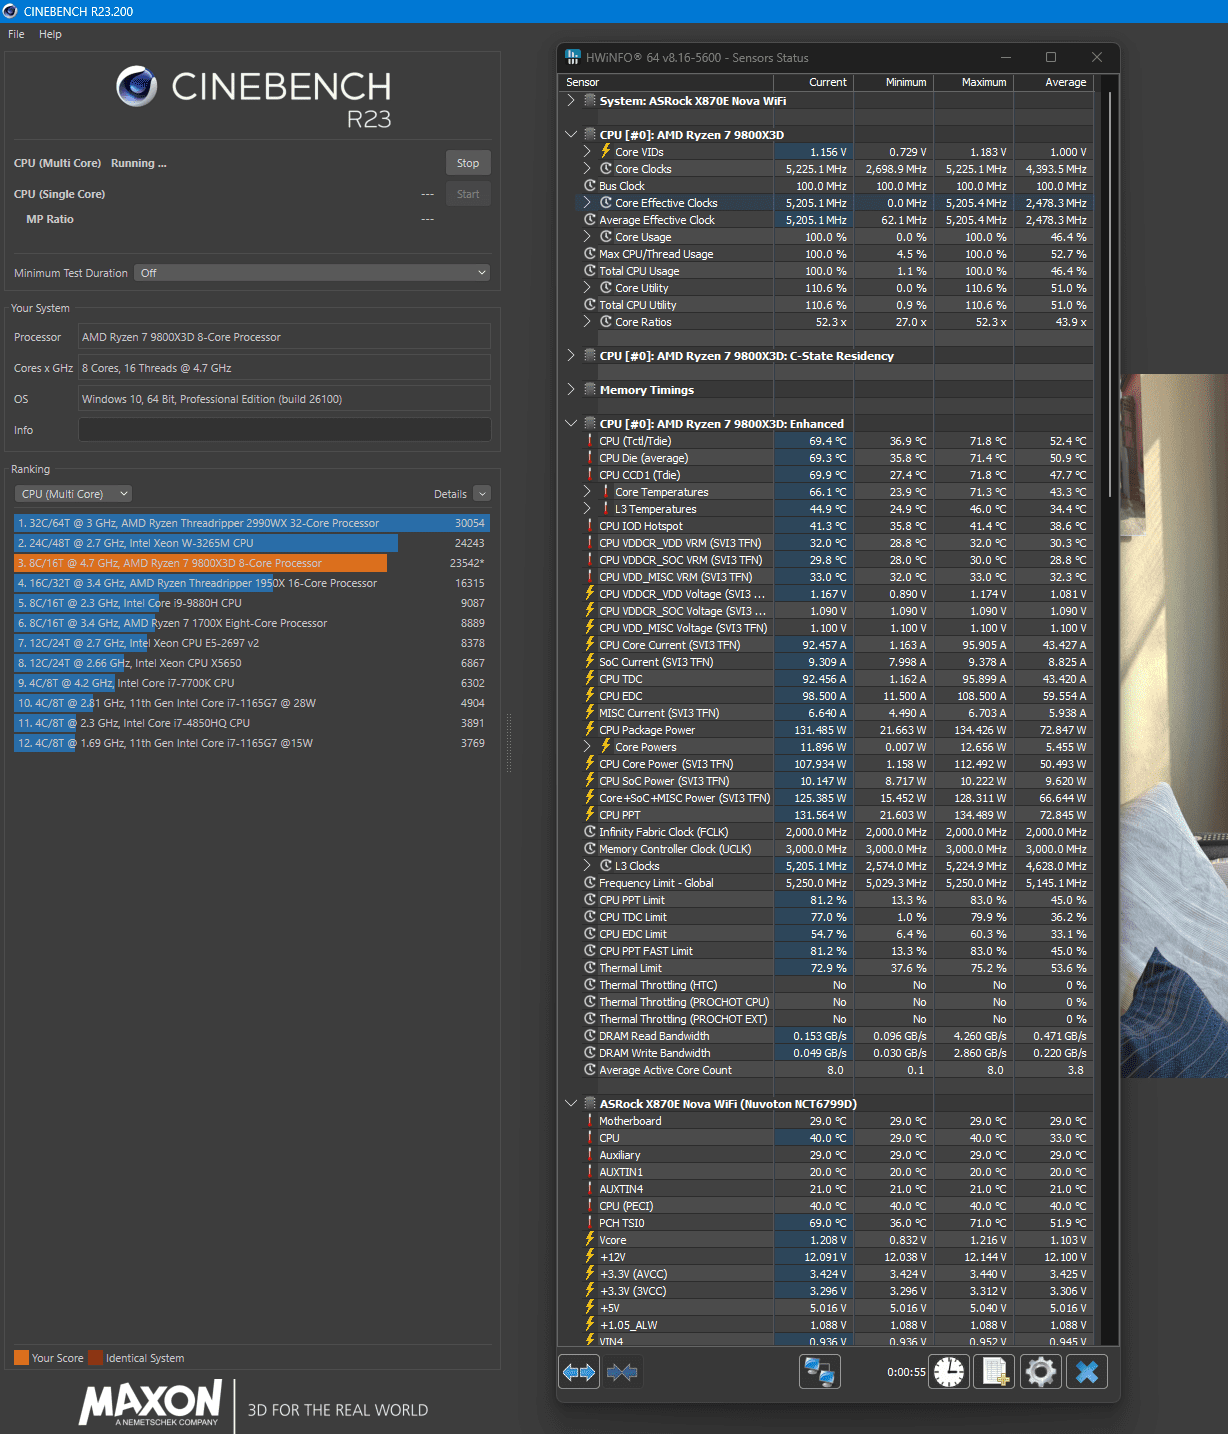Select the Core i7-7700K ranking entry
This screenshot has width=1228, height=1434.
250,683
